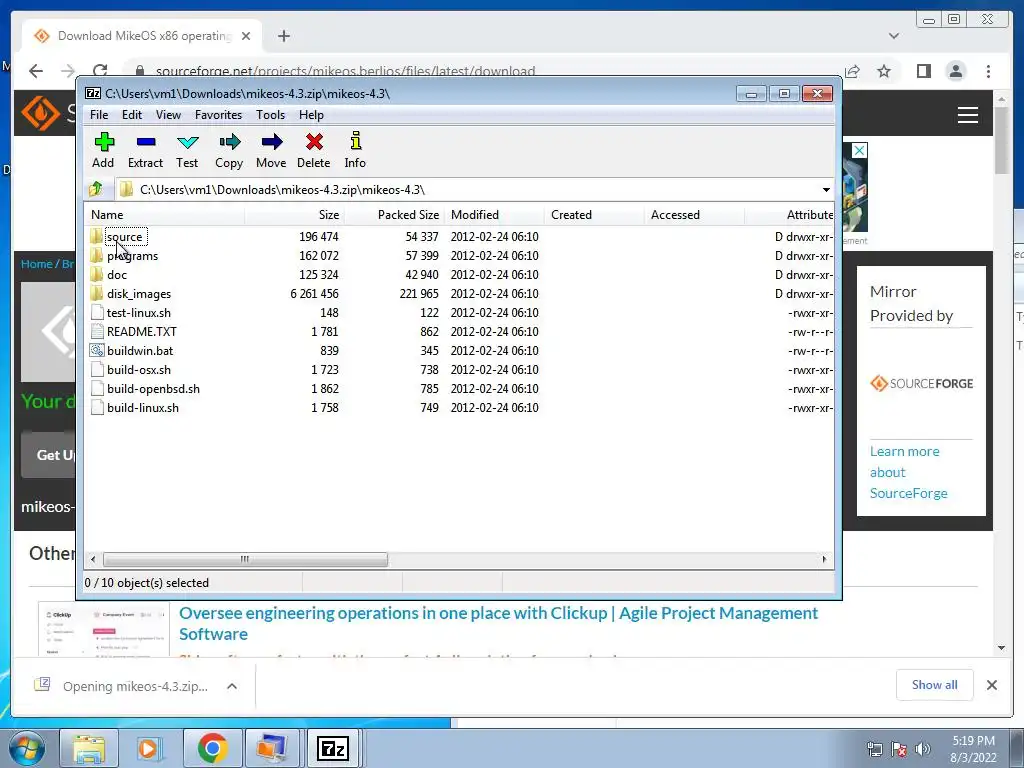Open the SourceForge hamburger menu
Viewport: 1024px width, 768px height.
tap(968, 115)
